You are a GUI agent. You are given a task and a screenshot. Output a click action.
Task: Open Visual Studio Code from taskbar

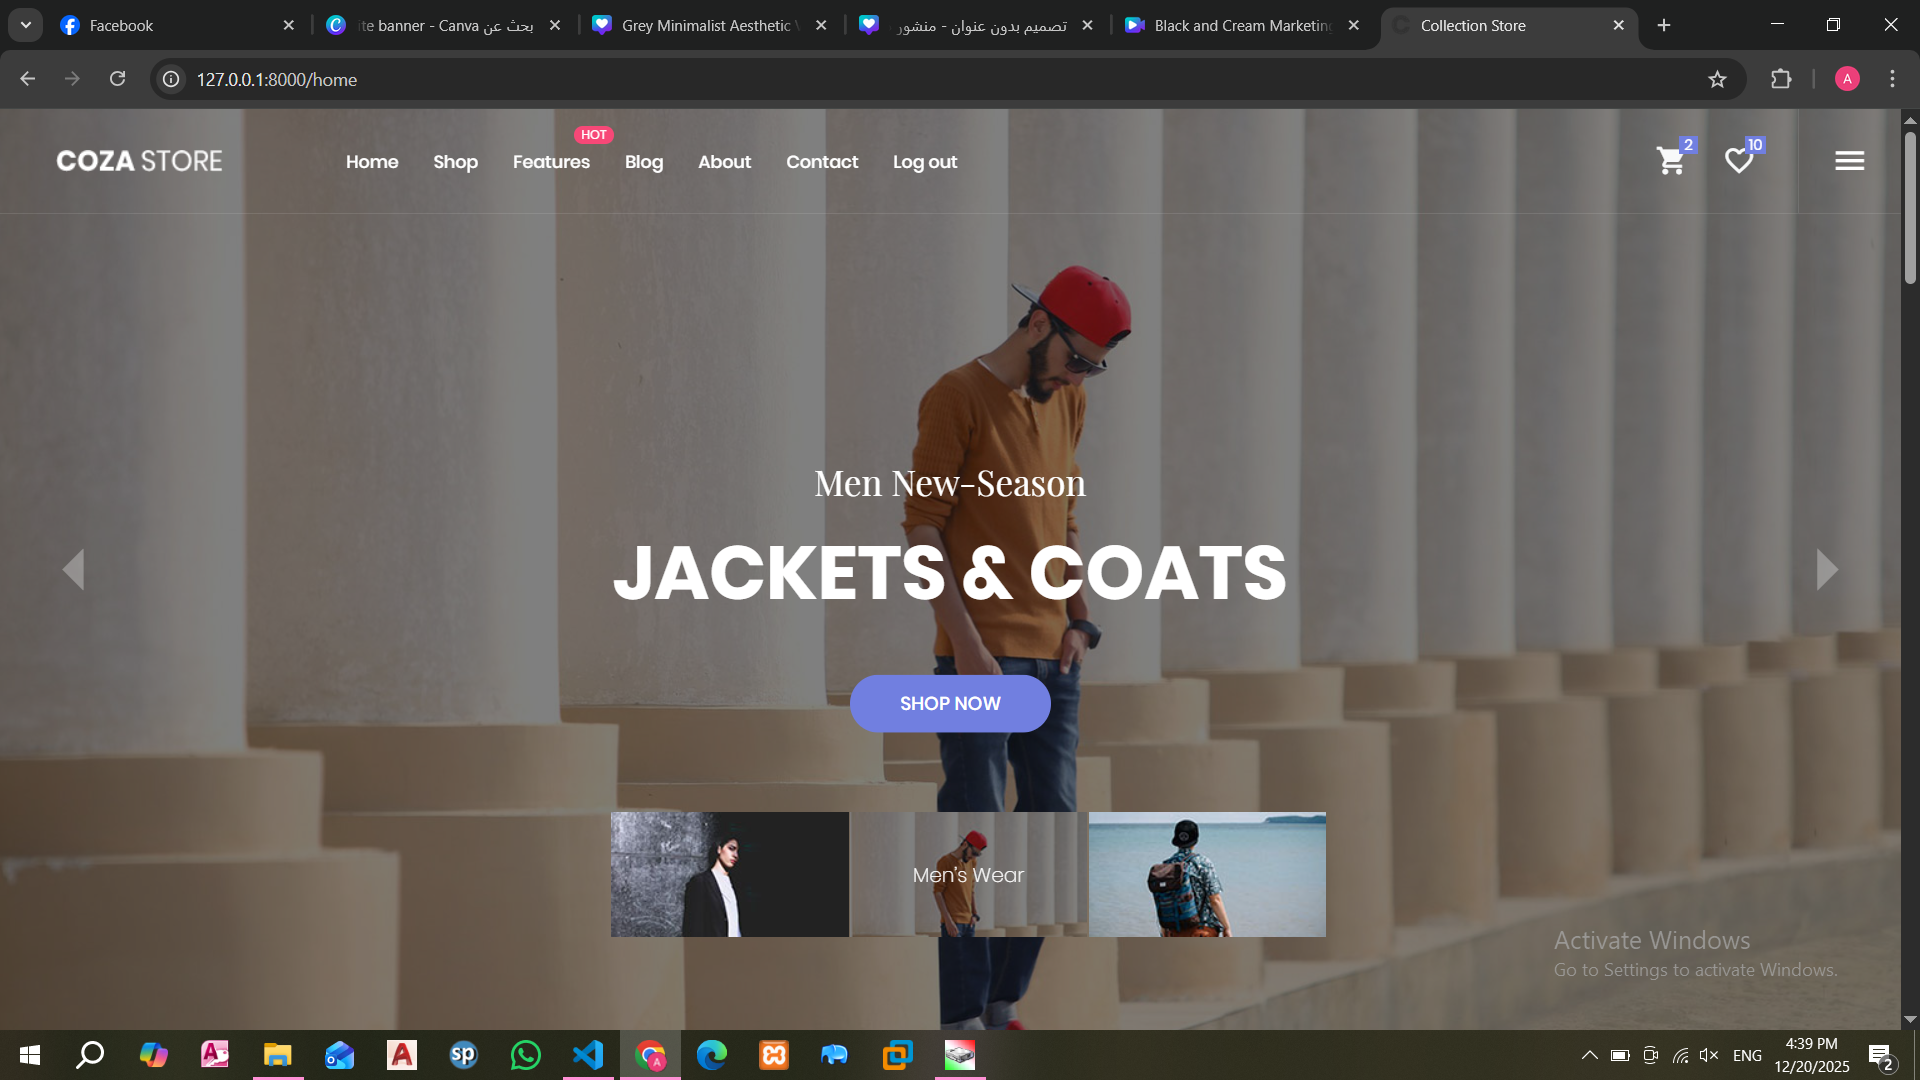[588, 1055]
